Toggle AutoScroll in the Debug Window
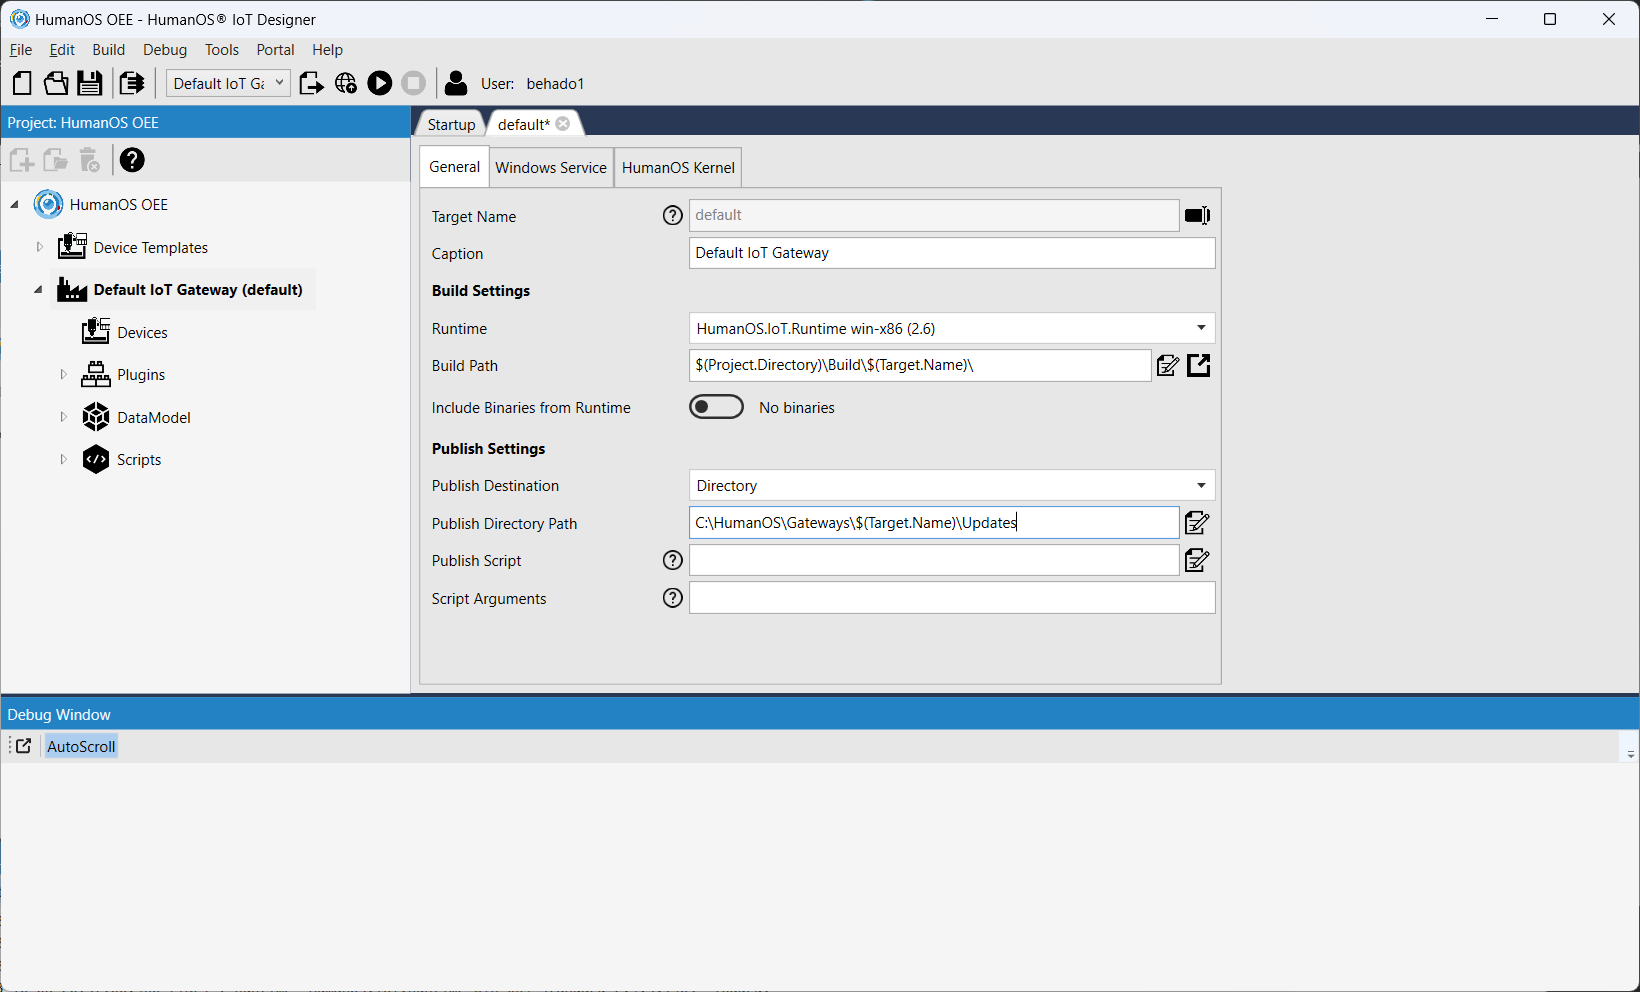The height and width of the screenshot is (992, 1640). pos(81,746)
